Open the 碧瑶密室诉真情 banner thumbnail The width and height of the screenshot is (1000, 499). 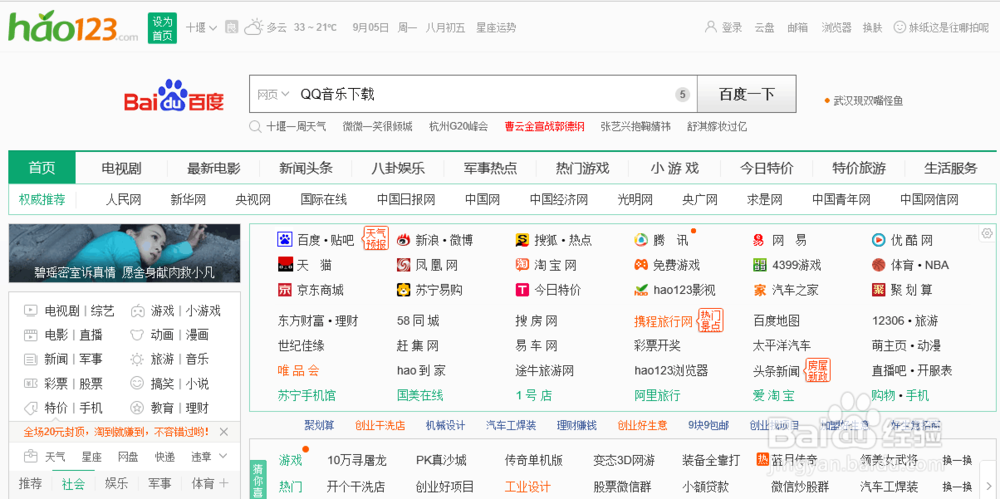tap(124, 253)
